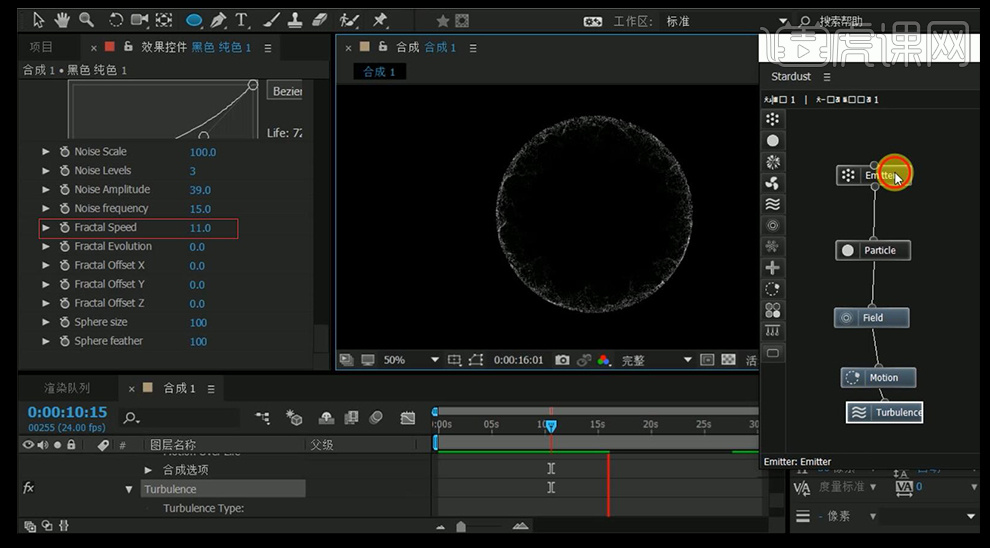Toggle the Noise Scale stopwatch
Screen dimensions: 990x548
(x=64, y=152)
